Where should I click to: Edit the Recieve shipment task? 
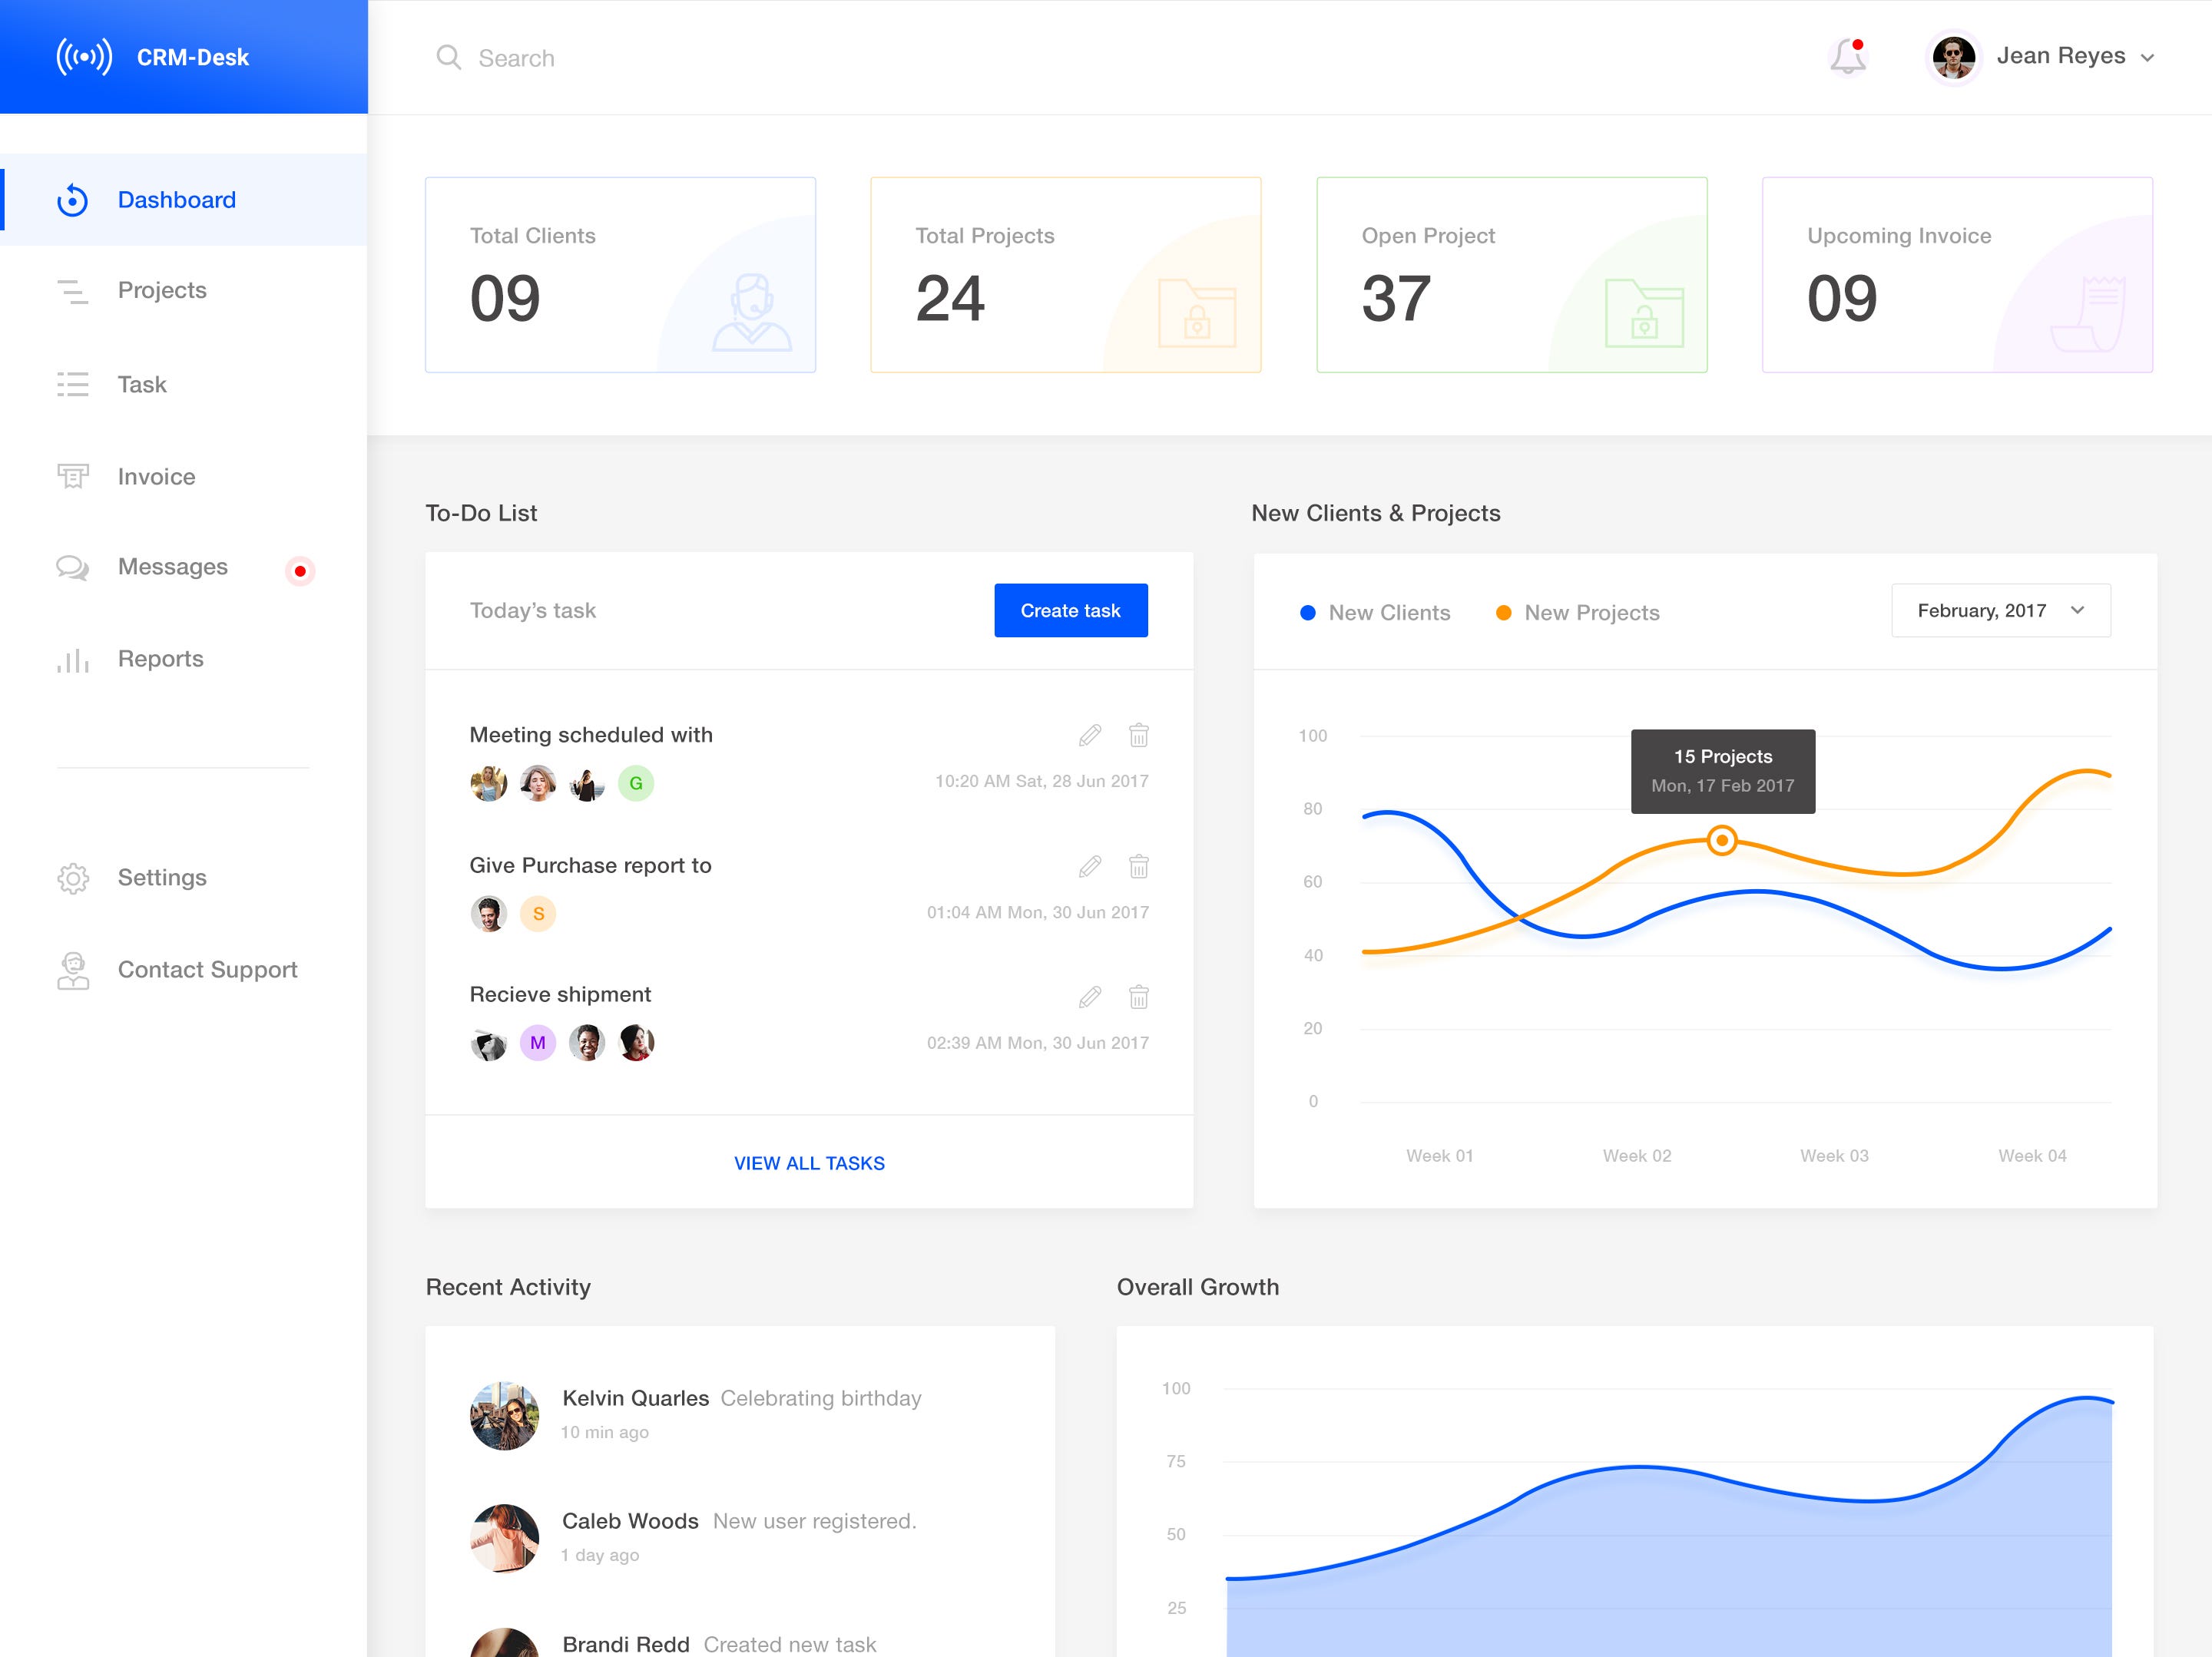(x=1089, y=996)
